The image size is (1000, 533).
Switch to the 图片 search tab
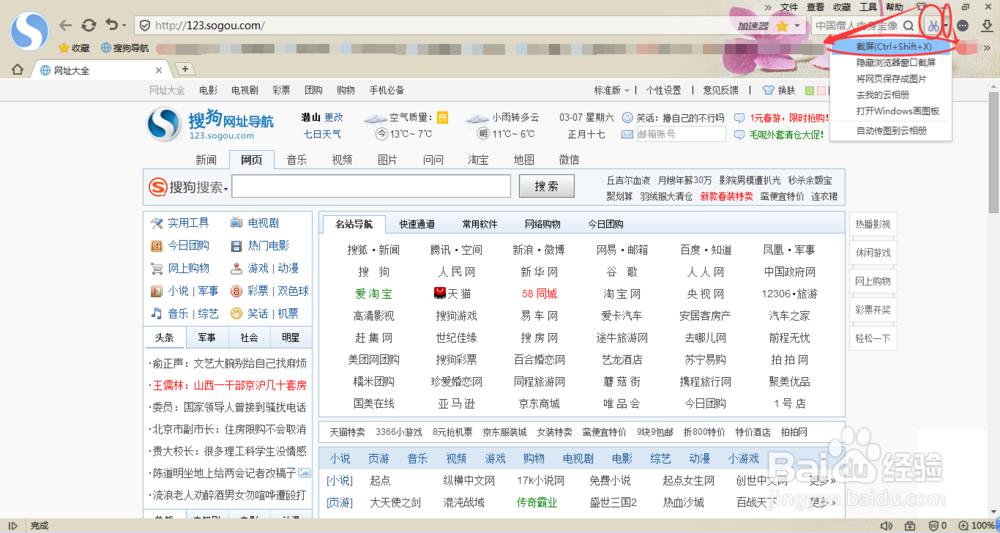click(387, 159)
